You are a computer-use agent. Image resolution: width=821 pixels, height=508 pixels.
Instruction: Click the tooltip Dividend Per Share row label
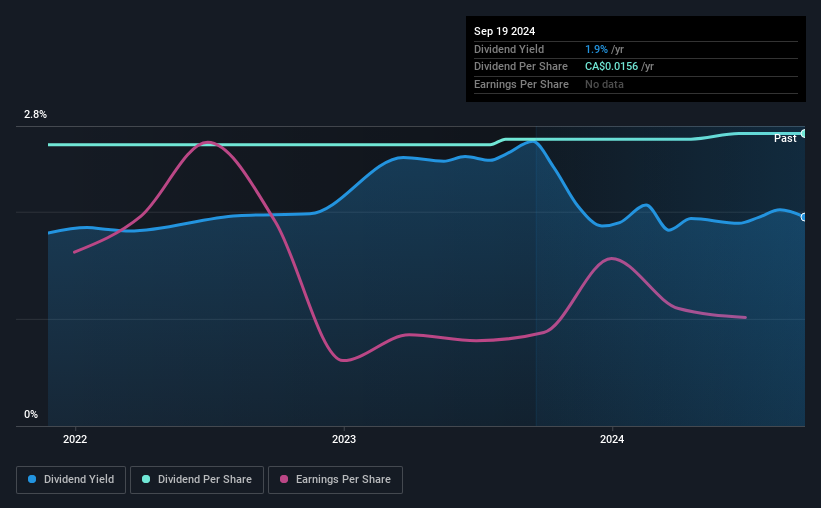(520, 67)
